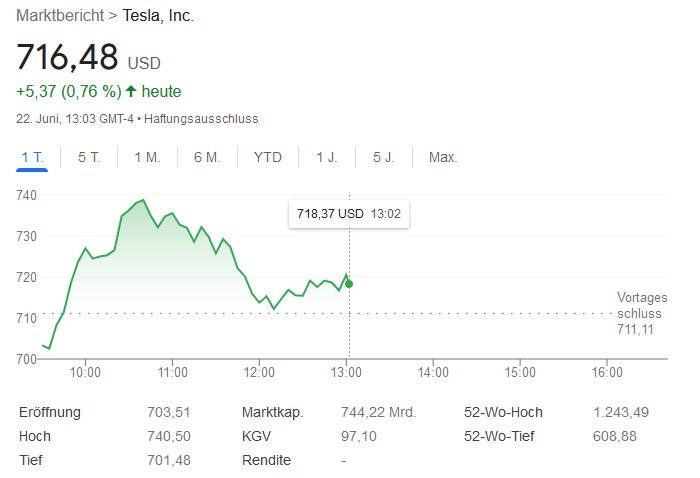Switch to the 5 T. chart range
The image size is (700, 478).
click(x=89, y=157)
